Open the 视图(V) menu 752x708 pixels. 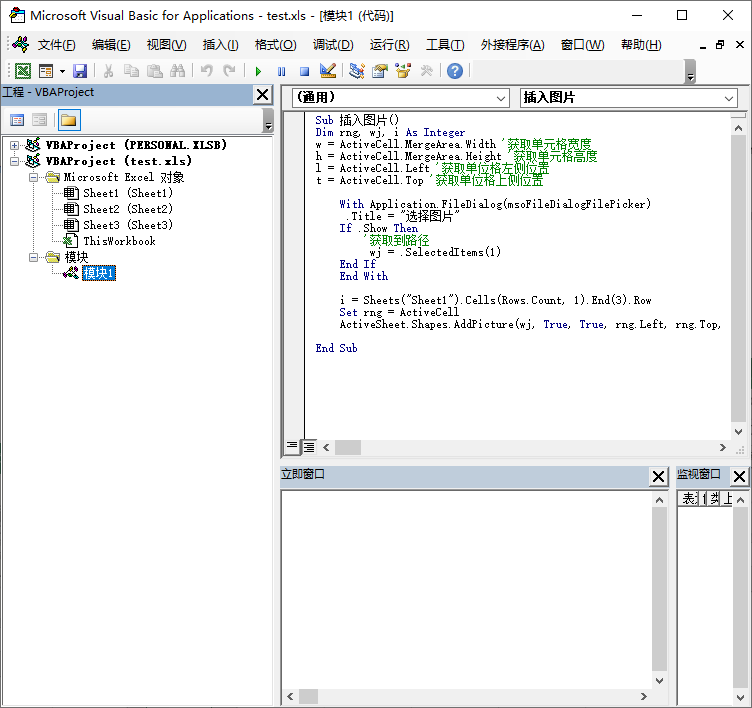[166, 45]
